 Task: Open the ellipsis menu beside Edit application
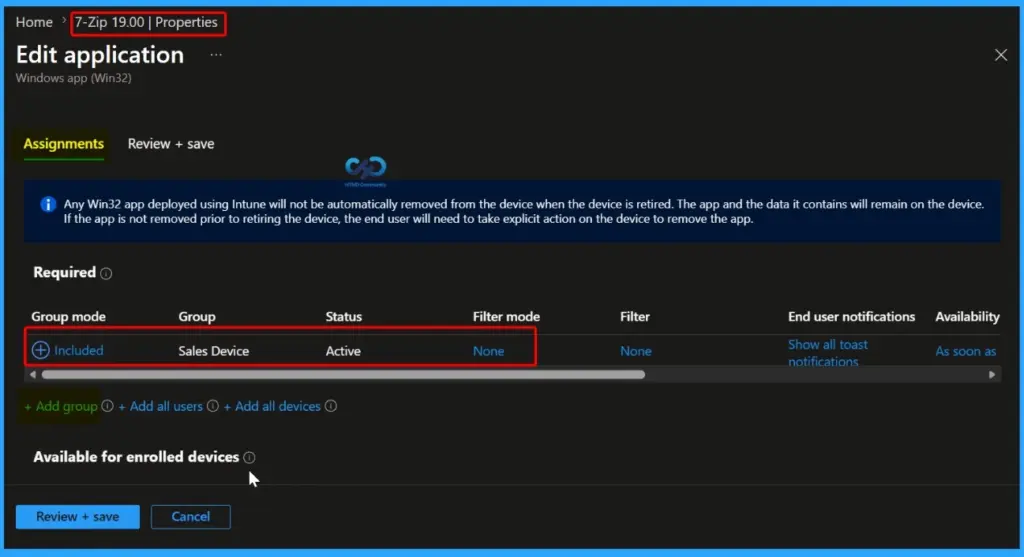pyautogui.click(x=216, y=55)
